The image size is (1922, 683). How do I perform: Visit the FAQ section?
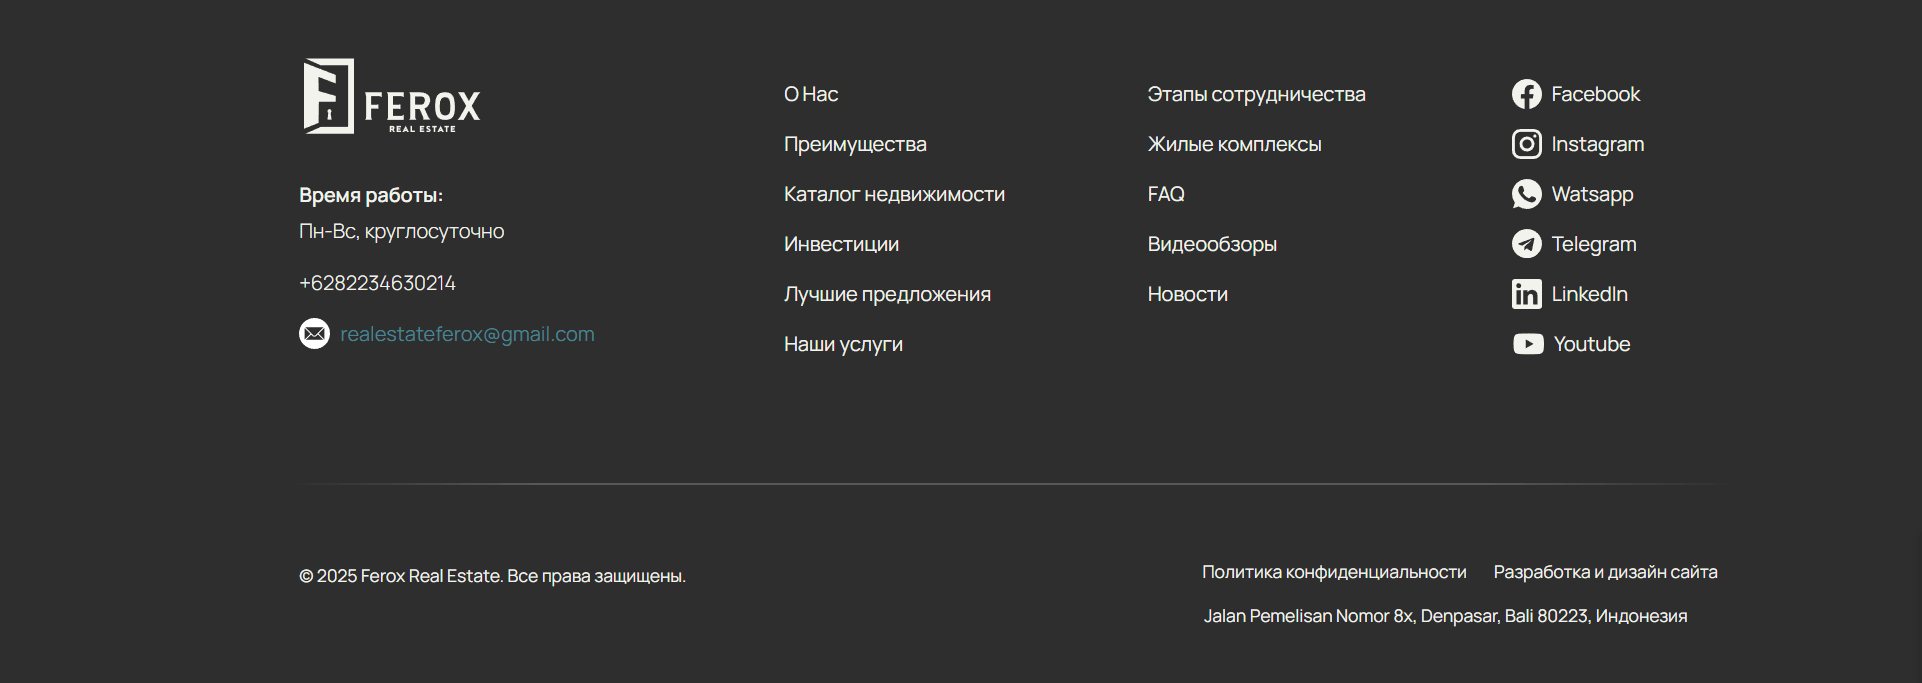click(x=1166, y=194)
